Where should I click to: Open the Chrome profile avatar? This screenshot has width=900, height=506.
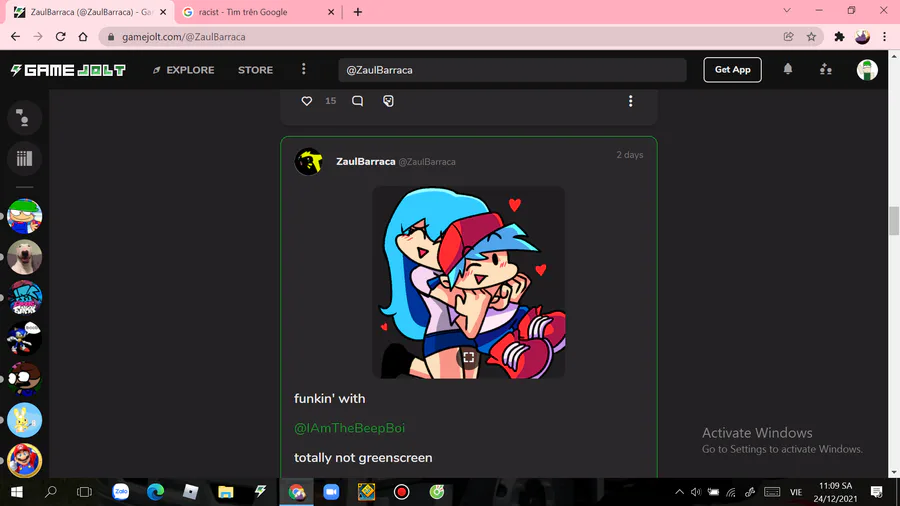[862, 37]
